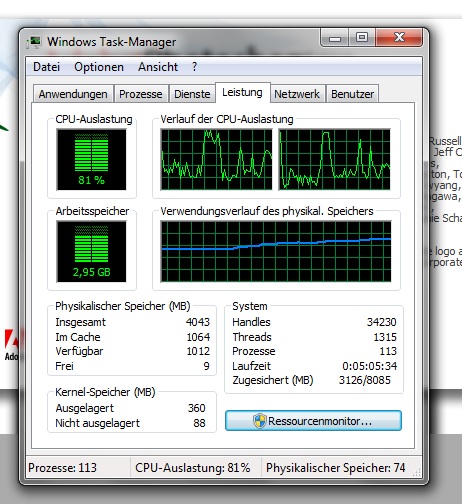Click the Windows Task-Manager title text
Image resolution: width=462 pixels, height=504 pixels.
tap(111, 42)
